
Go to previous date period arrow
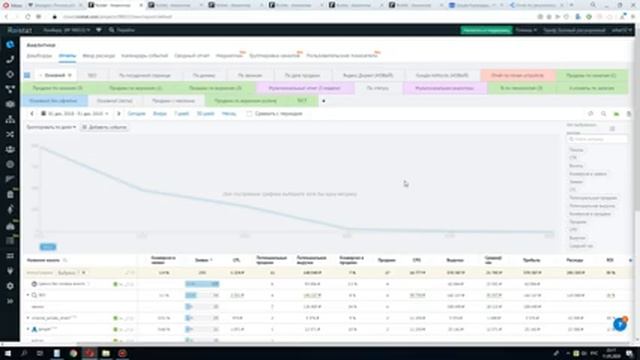[32, 113]
